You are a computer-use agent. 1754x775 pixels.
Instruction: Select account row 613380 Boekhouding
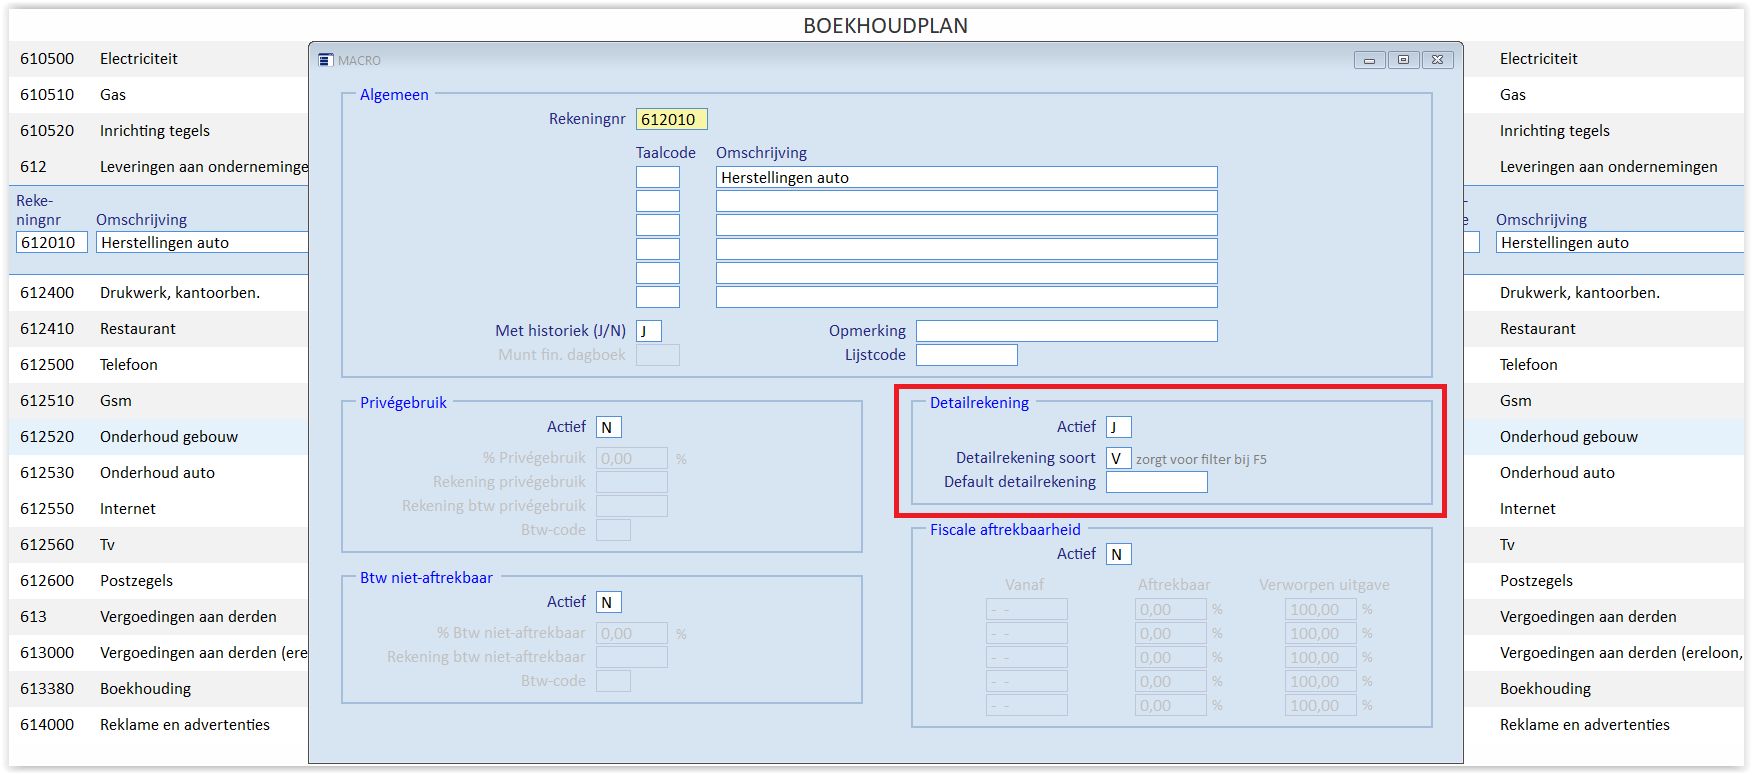(159, 689)
